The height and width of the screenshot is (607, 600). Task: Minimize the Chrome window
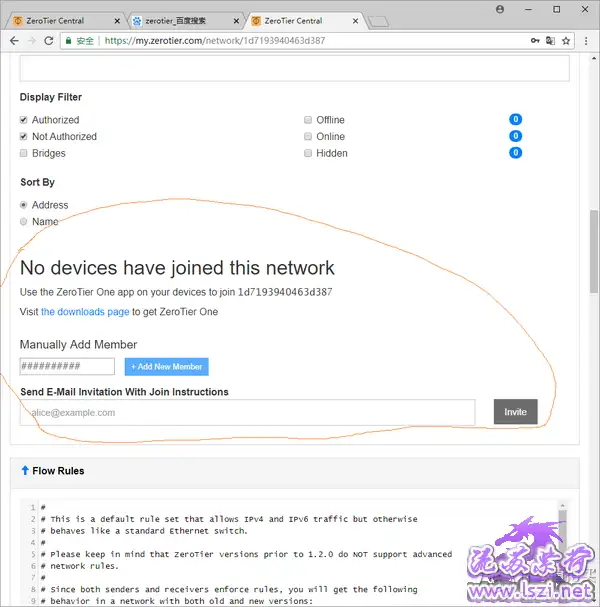pyautogui.click(x=528, y=9)
